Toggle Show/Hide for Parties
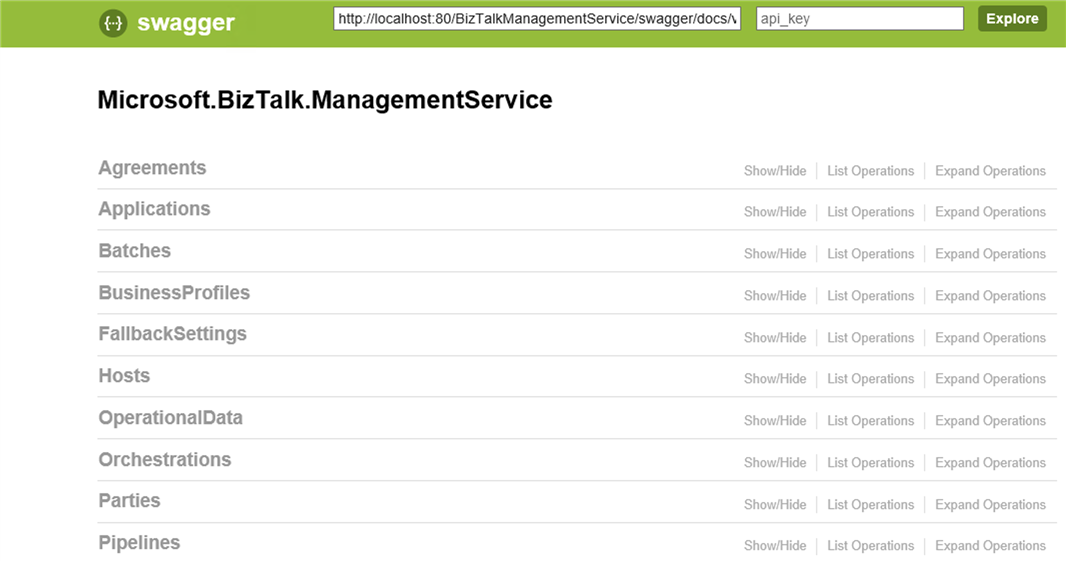 pyautogui.click(x=775, y=505)
